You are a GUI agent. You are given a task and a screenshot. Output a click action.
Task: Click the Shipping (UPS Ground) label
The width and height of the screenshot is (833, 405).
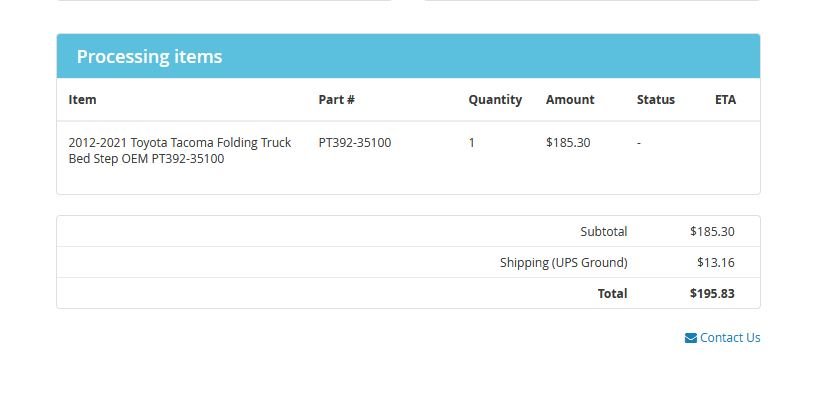point(564,263)
